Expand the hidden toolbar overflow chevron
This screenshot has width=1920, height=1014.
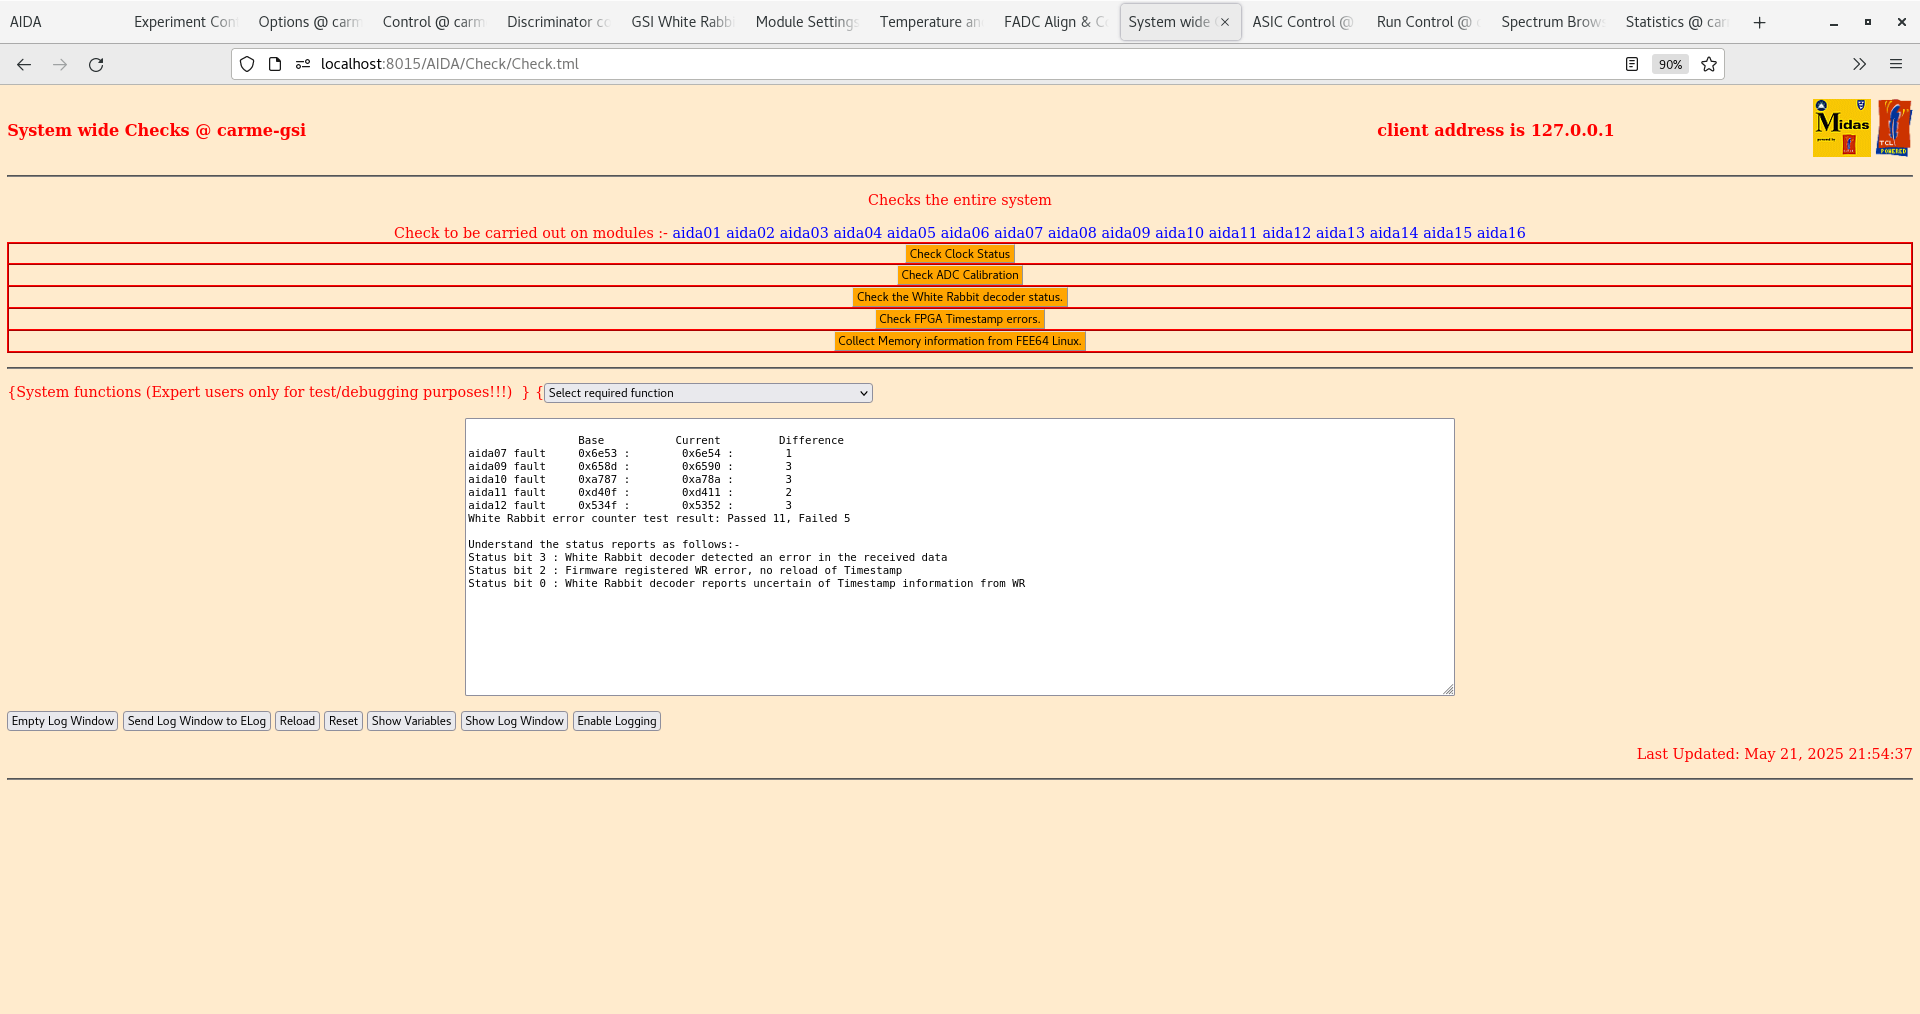click(1859, 64)
